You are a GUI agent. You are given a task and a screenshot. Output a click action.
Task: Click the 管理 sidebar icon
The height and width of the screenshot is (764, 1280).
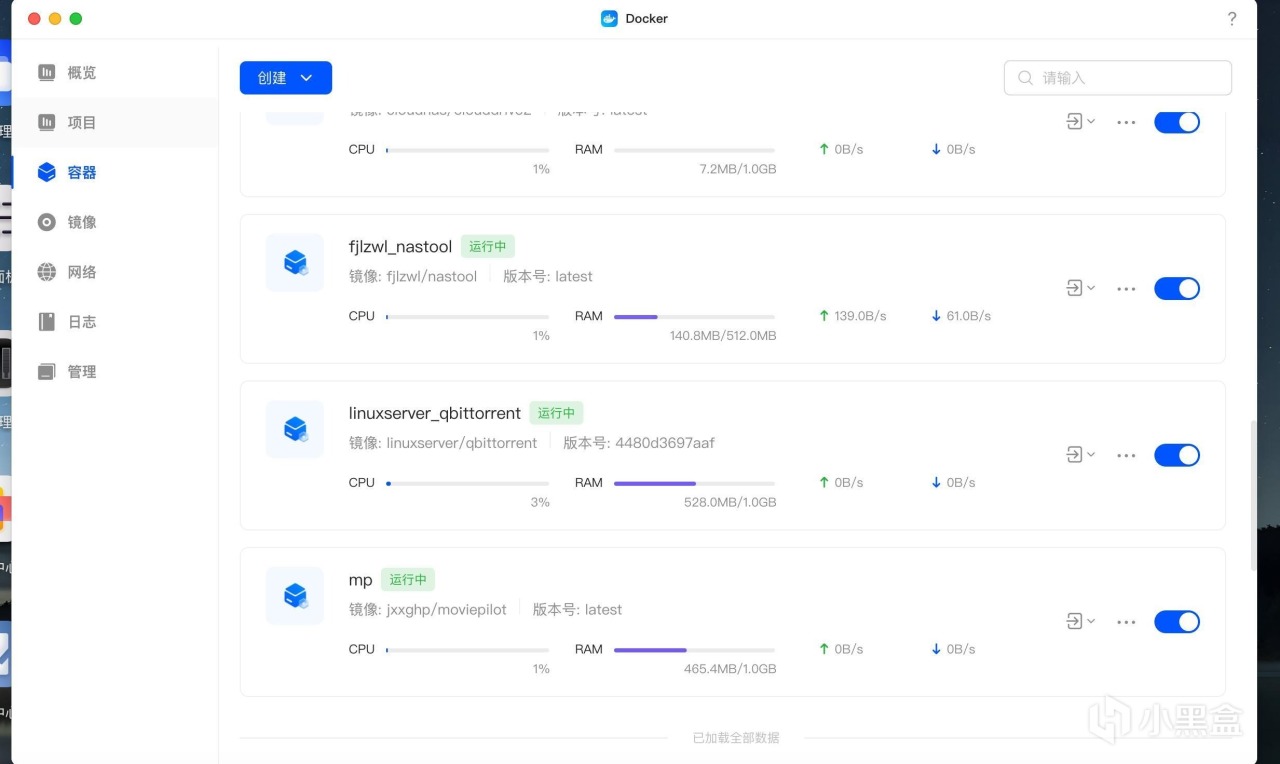pos(47,372)
